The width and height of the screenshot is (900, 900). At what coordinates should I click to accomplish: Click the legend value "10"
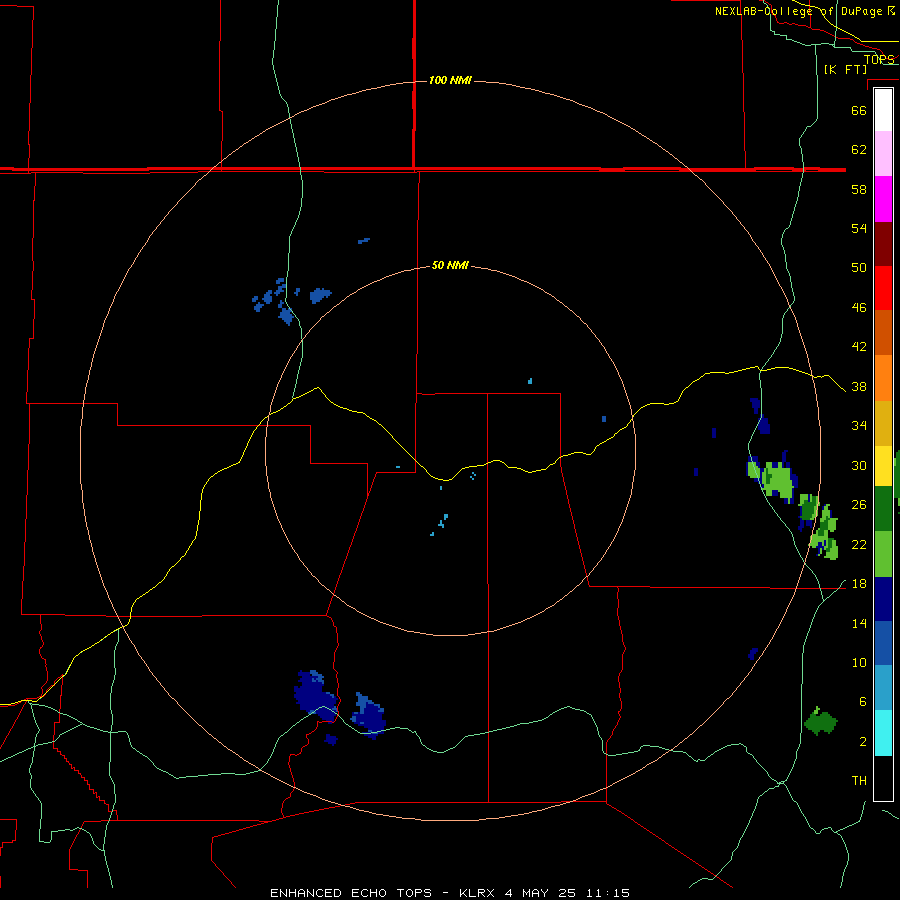point(859,662)
